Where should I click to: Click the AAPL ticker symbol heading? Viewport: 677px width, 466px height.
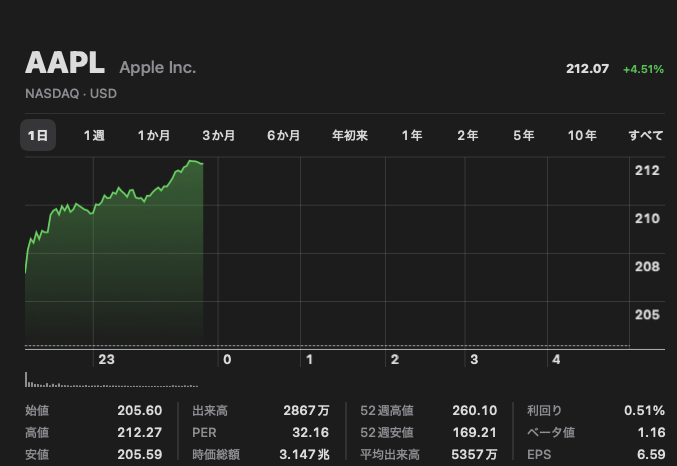click(65, 63)
